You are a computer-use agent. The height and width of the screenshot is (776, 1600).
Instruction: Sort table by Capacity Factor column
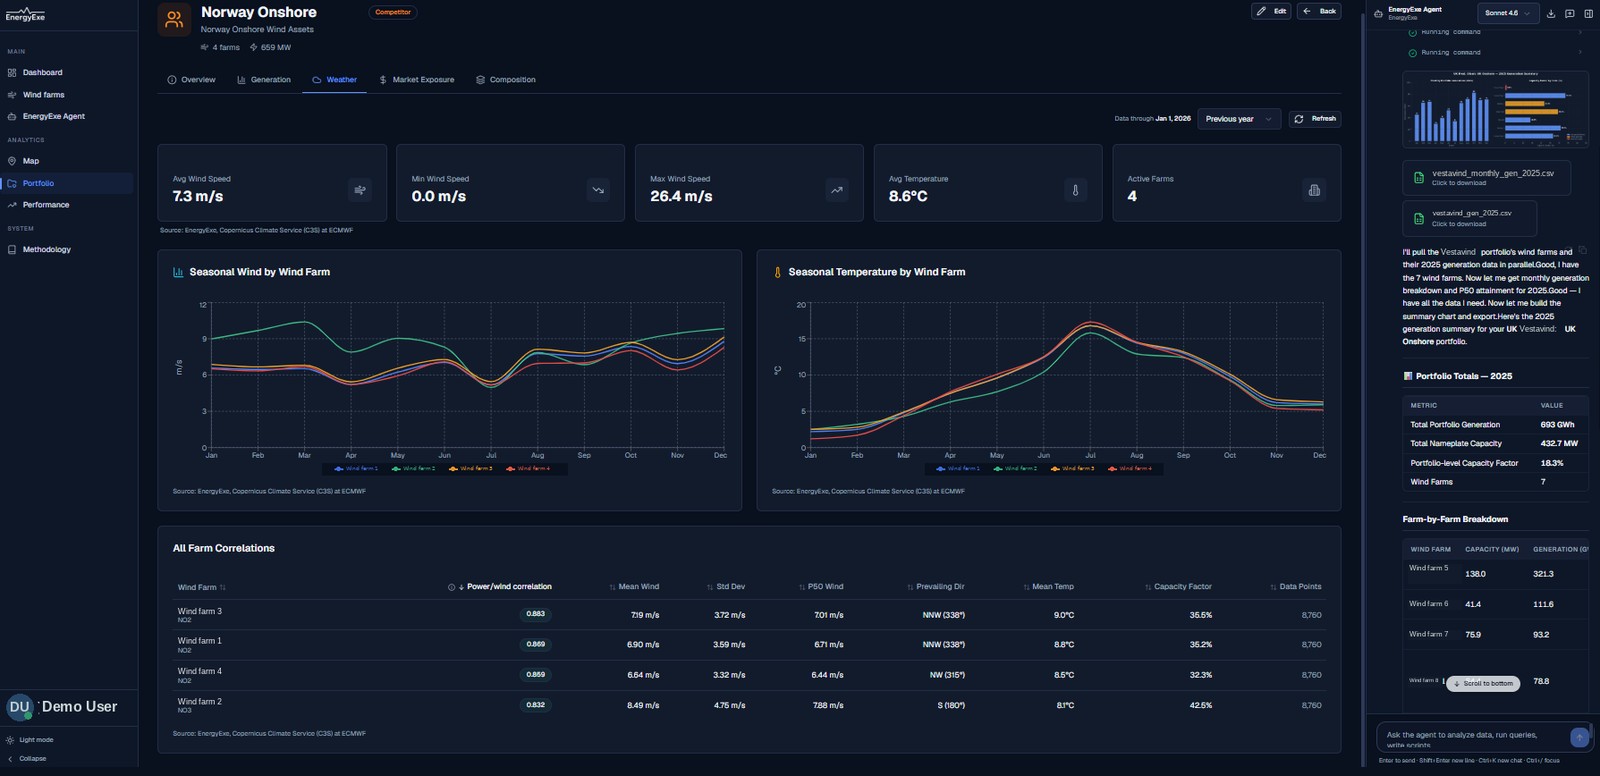click(1178, 587)
